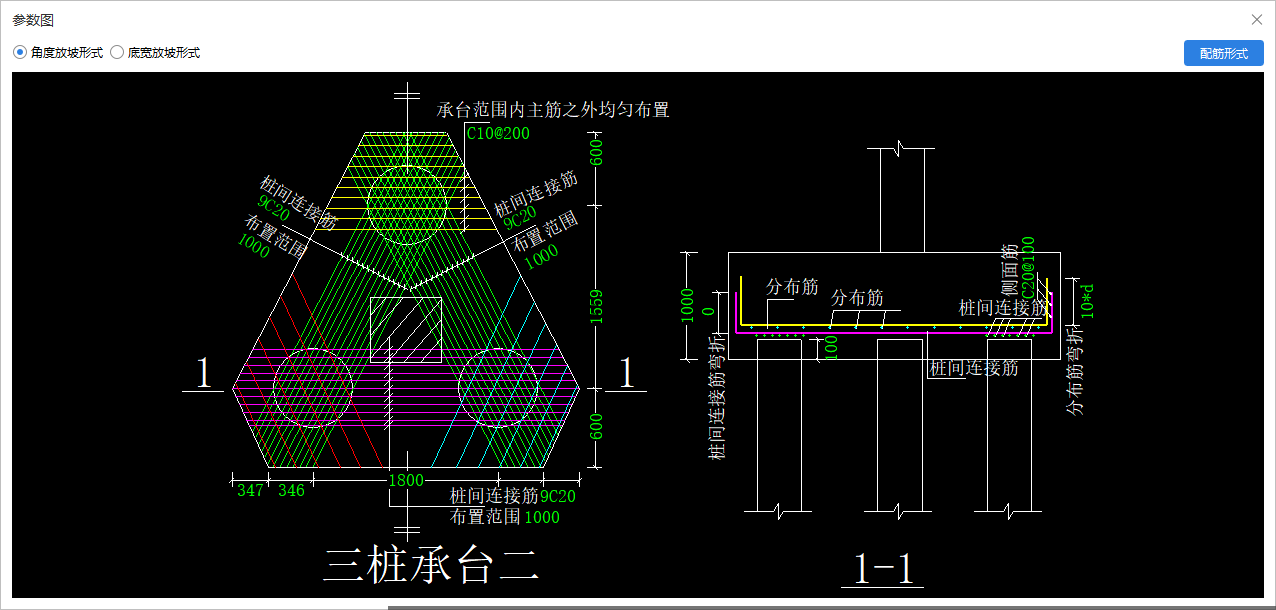This screenshot has height=610, width=1276.
Task: Click the 100 value in section 1-1
Action: click(x=830, y=349)
